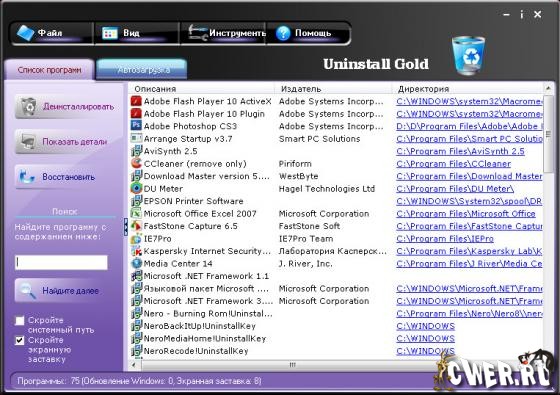Click the NeroMediaHome!UninstallKey icon
This screenshot has width=560, height=395.
click(136, 339)
